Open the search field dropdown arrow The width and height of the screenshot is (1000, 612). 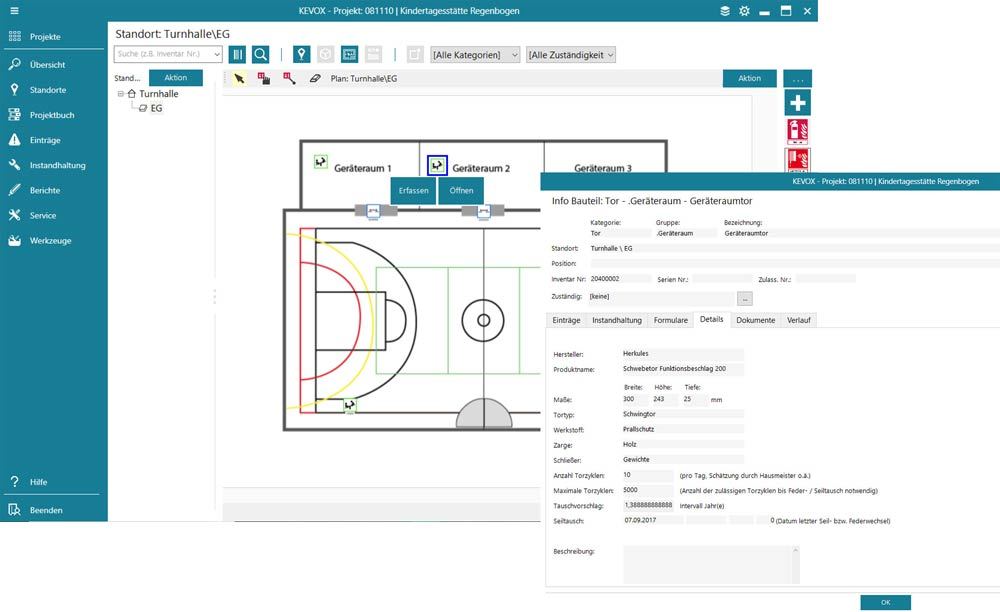pos(217,54)
